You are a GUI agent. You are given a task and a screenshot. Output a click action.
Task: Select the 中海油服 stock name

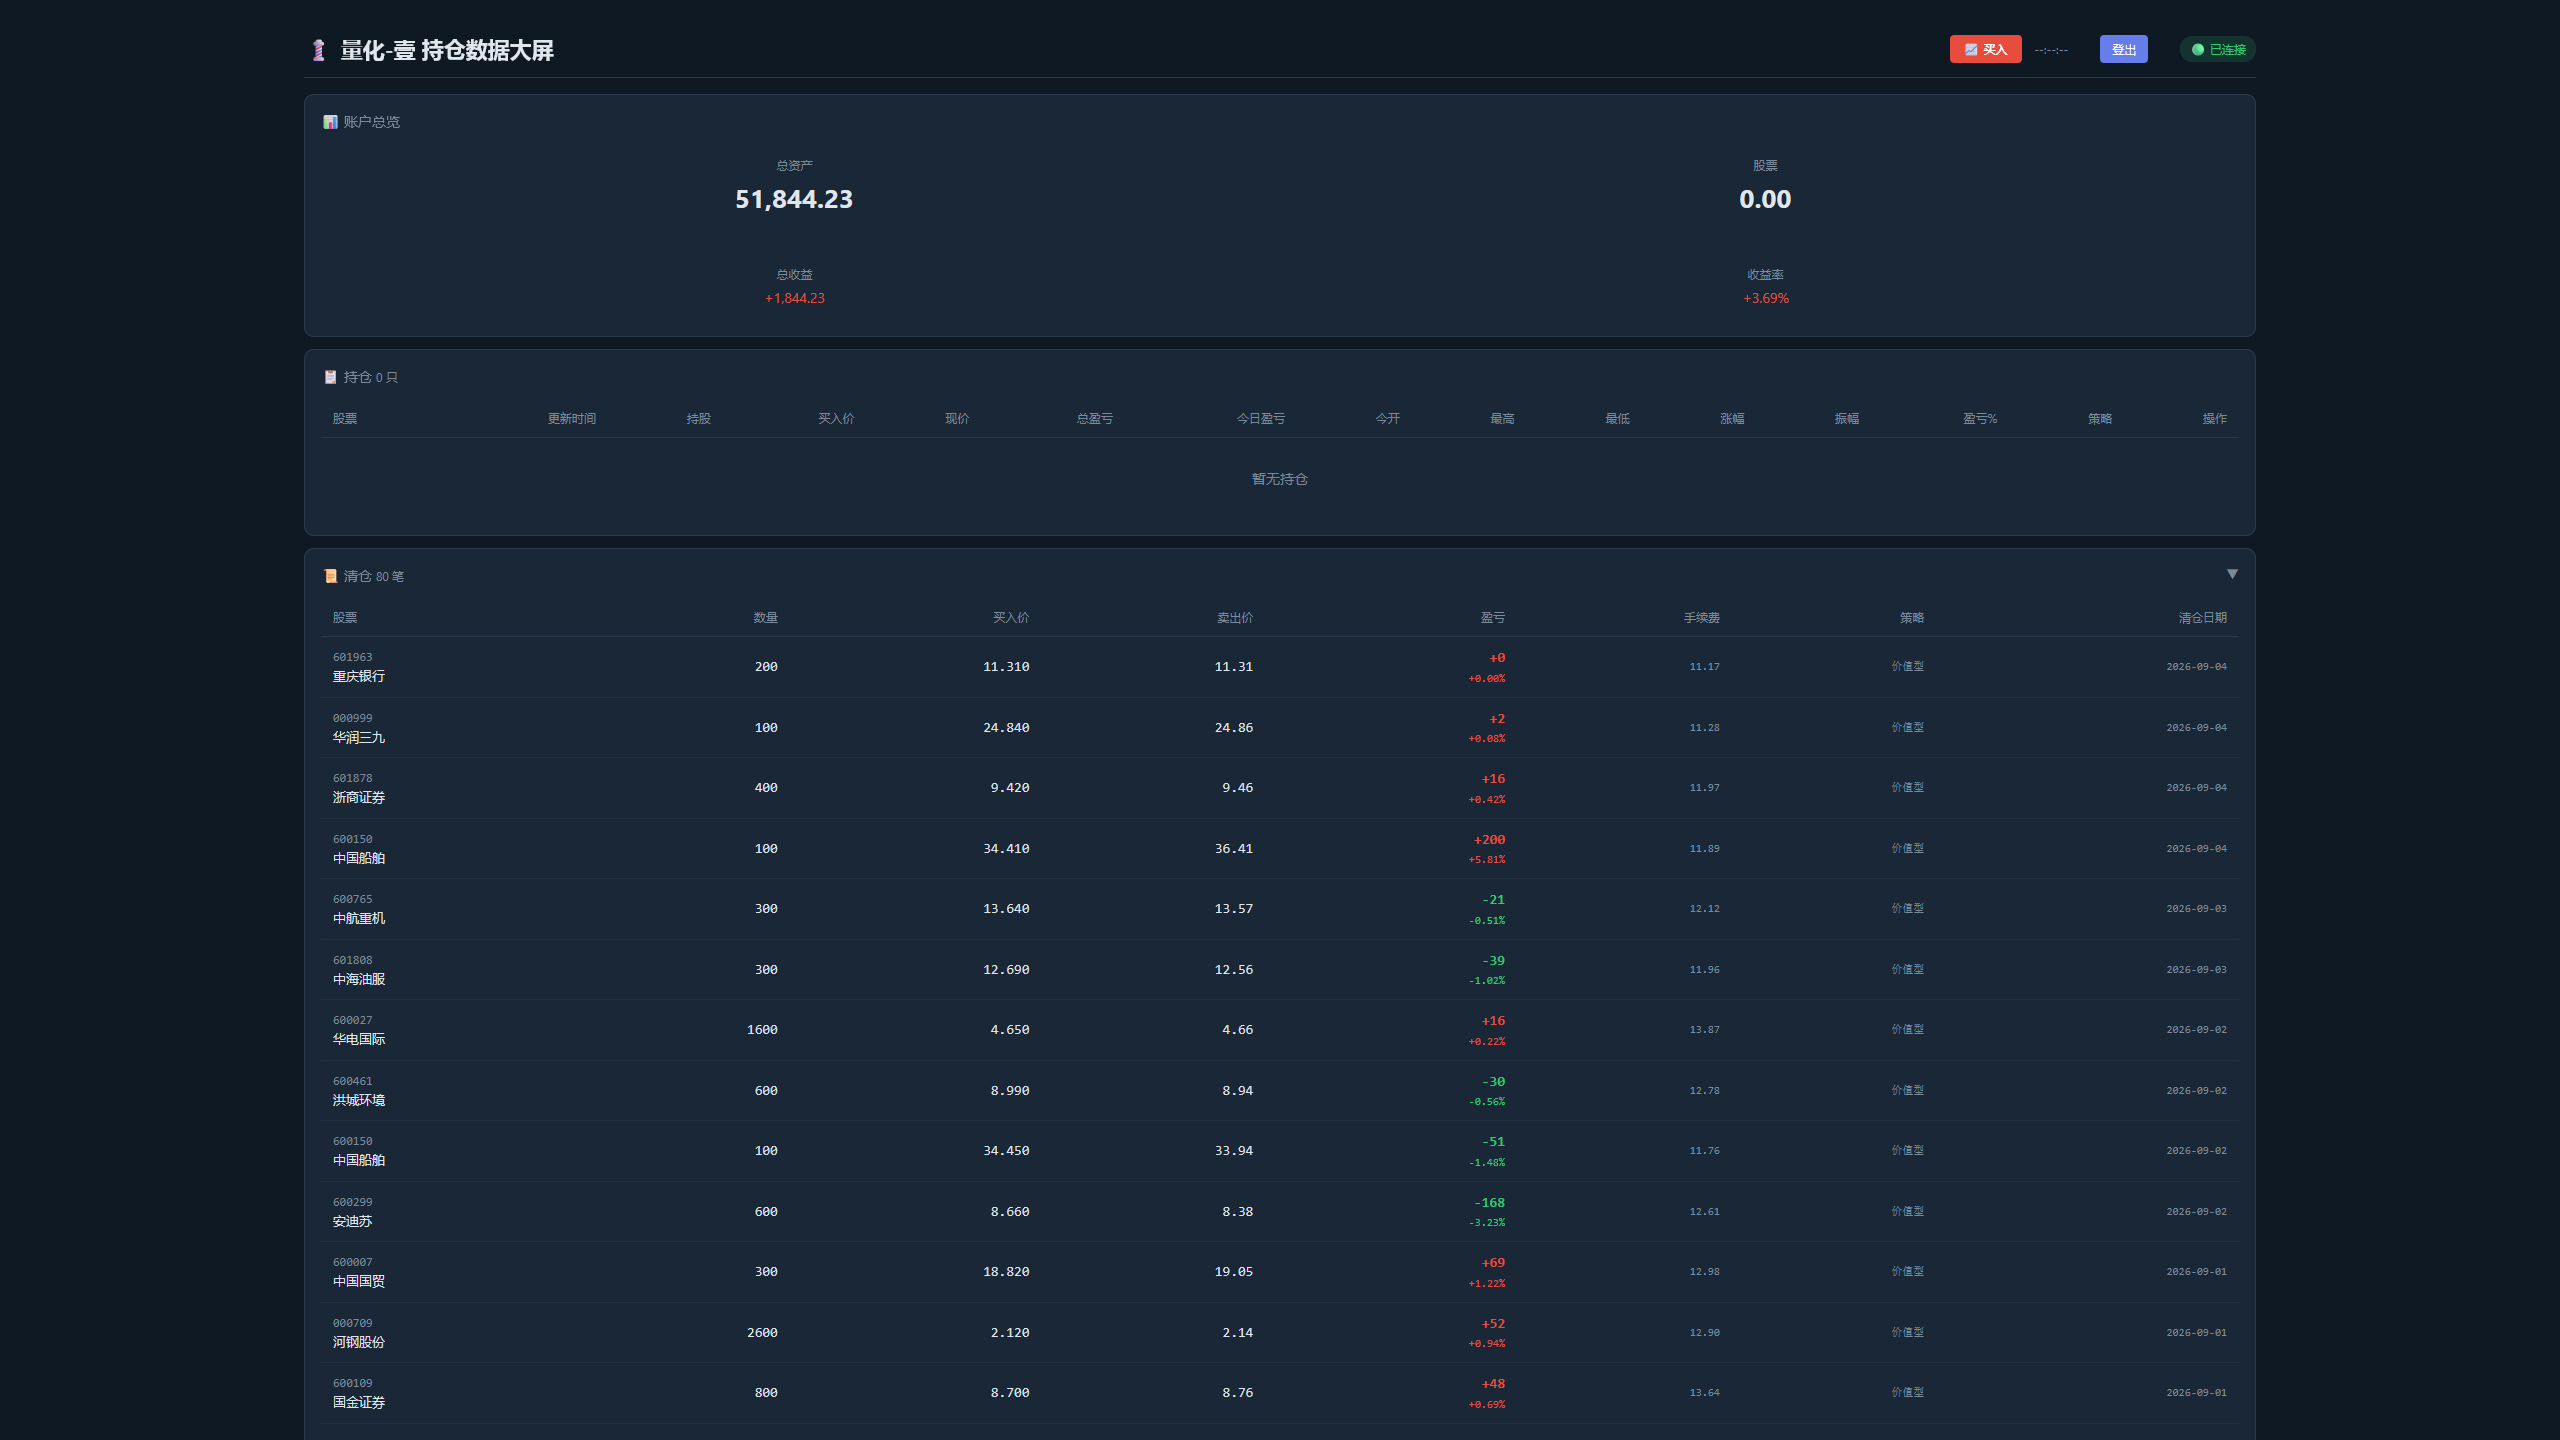(x=358, y=979)
